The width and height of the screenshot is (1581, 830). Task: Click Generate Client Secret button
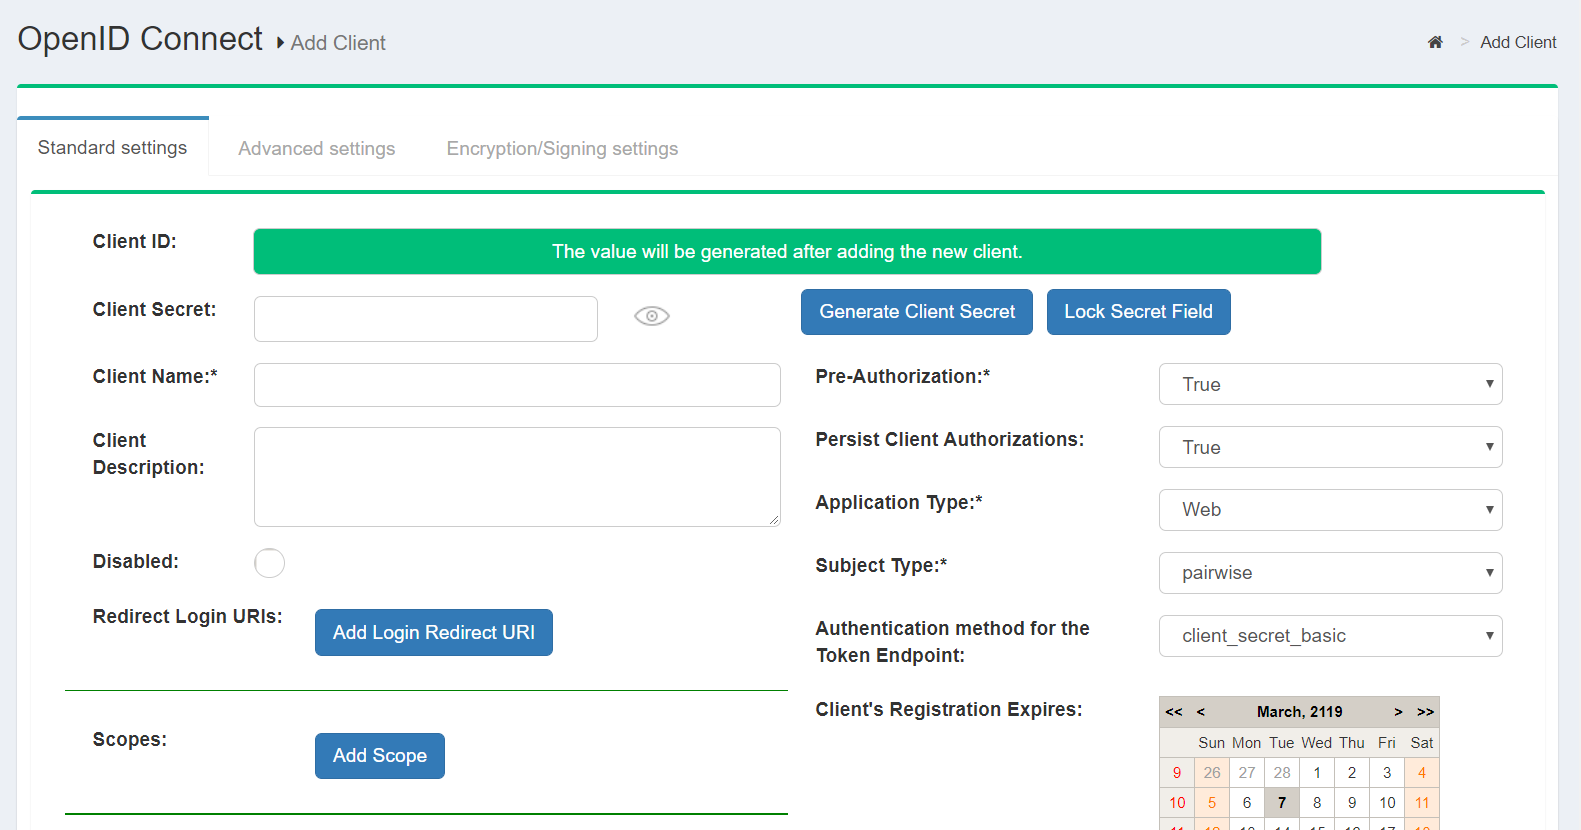point(916,312)
